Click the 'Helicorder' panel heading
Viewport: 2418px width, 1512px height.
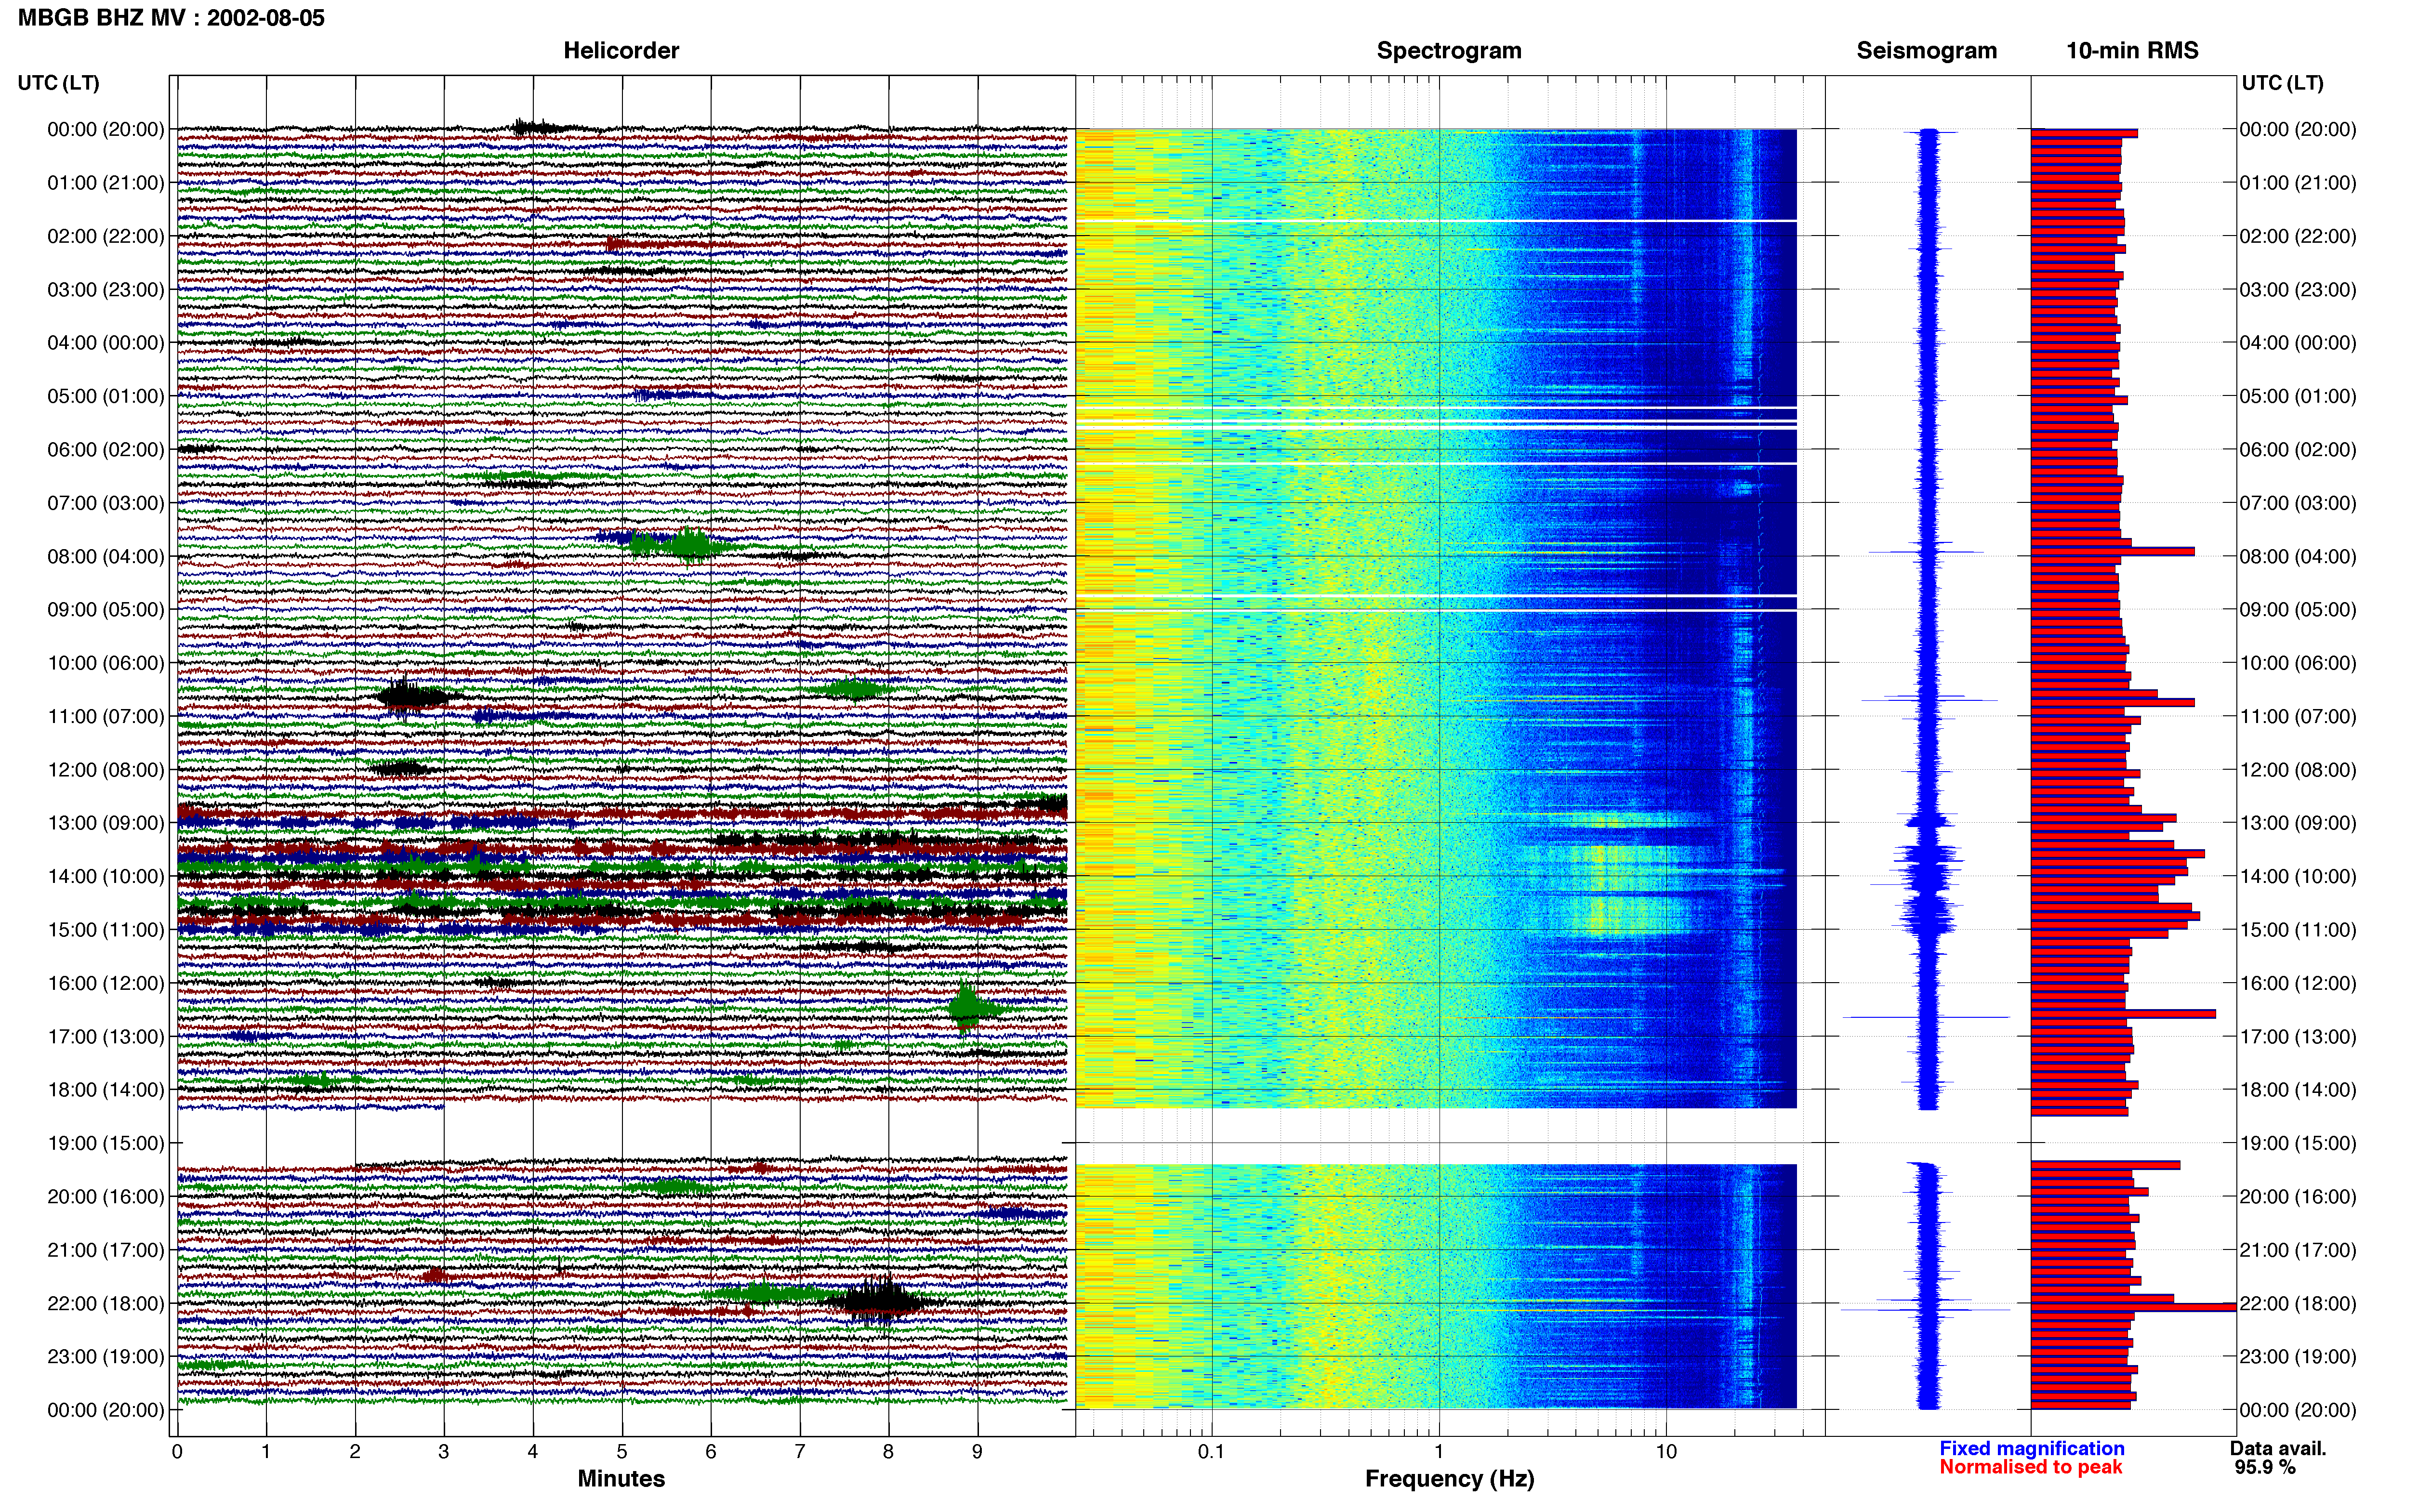[x=621, y=51]
